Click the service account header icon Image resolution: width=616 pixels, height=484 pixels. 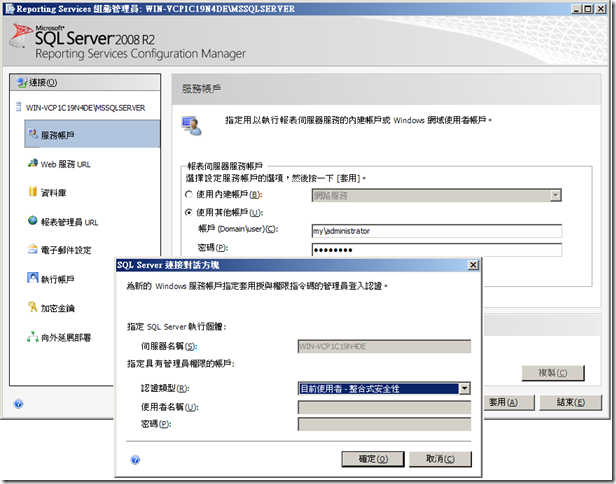coord(192,126)
